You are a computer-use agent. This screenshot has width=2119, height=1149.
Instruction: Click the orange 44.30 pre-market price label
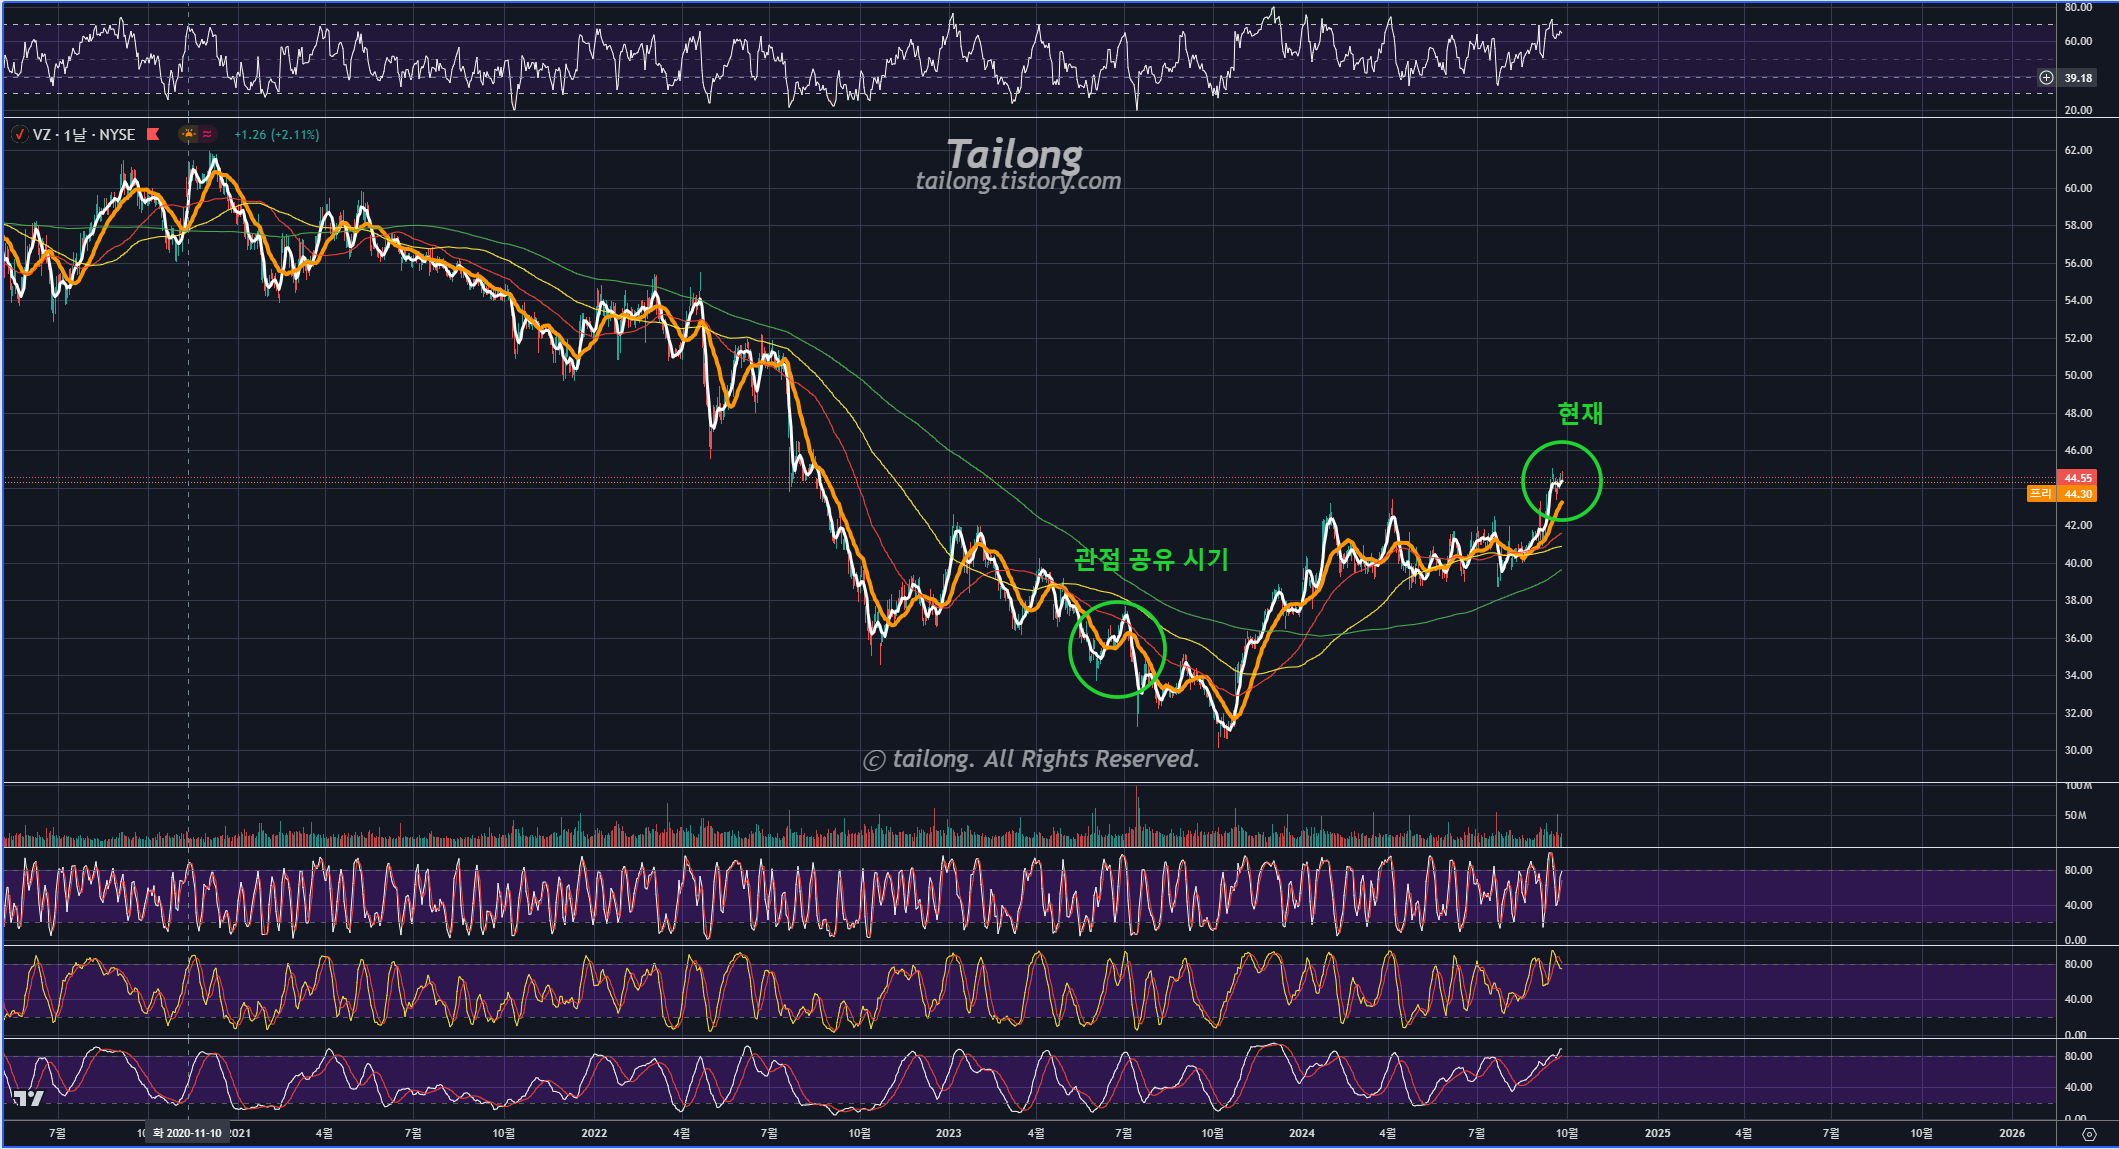tap(2078, 494)
